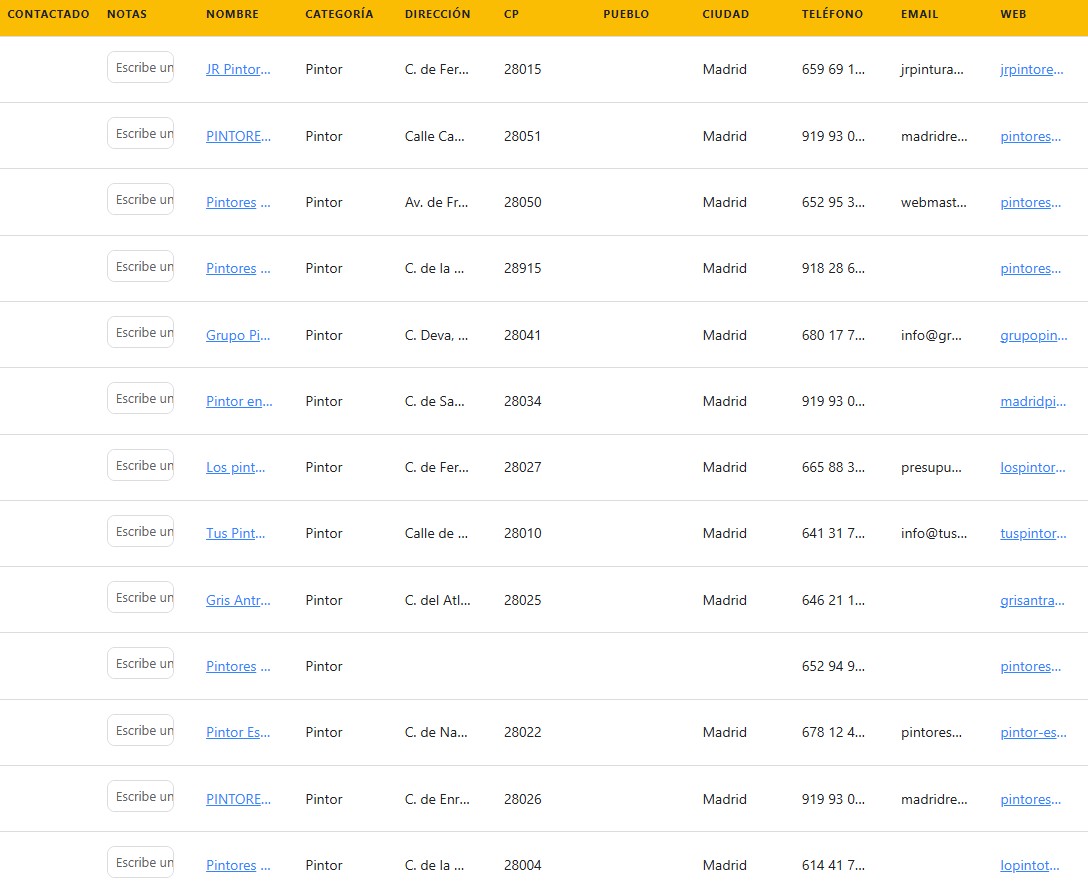Viewport: 1088px width, 885px height.
Task: Select the info@gr... email cell
Action: pos(931,335)
